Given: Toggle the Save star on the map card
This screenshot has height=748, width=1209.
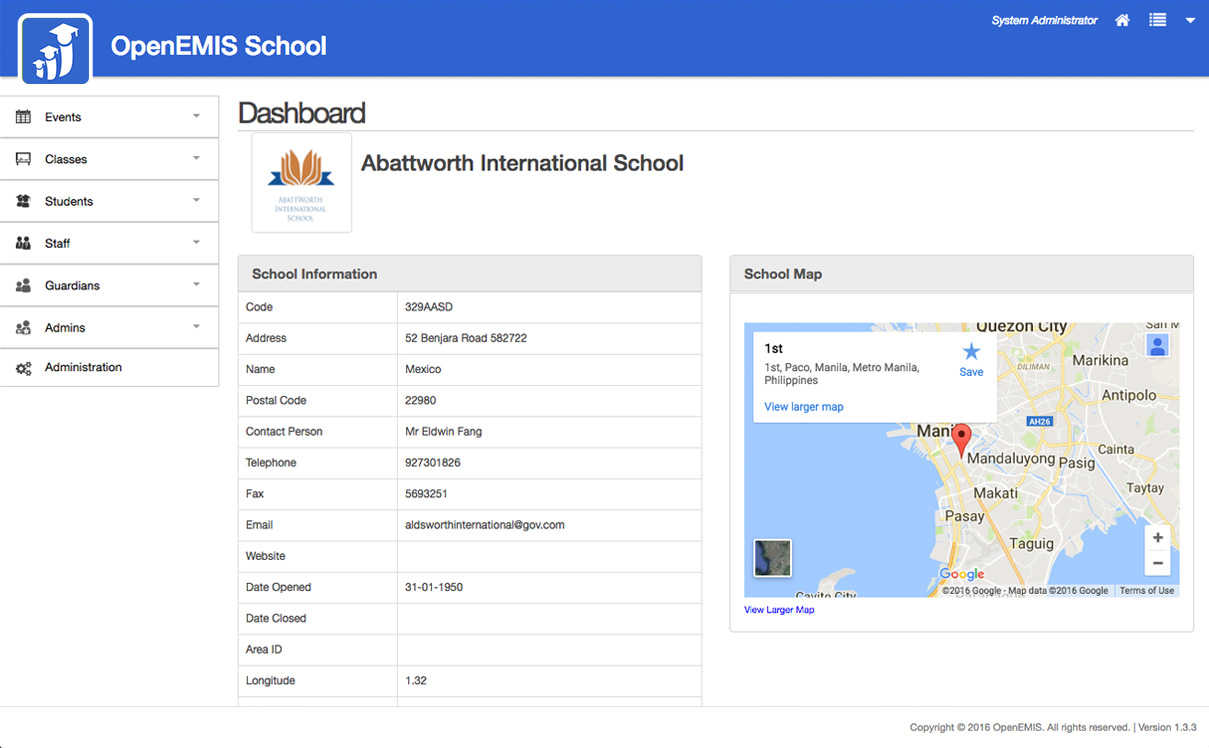Looking at the screenshot, I should (971, 352).
